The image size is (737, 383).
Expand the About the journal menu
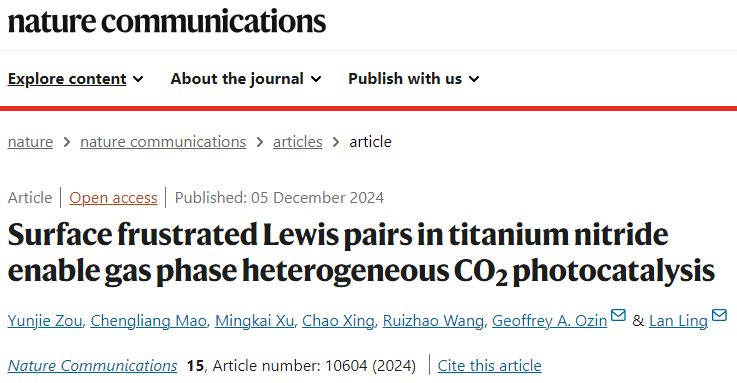[246, 78]
